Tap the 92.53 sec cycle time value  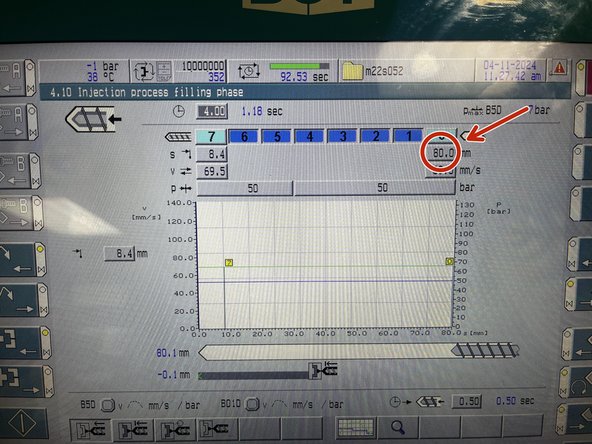click(x=304, y=77)
